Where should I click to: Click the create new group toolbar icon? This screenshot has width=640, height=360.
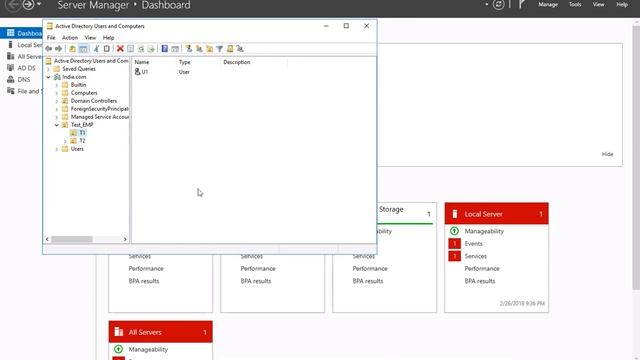tap(199, 49)
